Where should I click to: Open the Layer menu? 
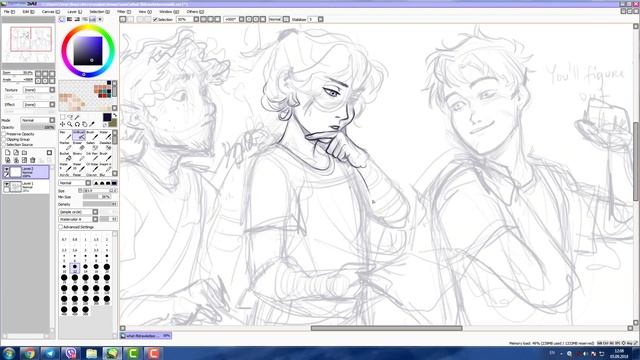point(74,12)
